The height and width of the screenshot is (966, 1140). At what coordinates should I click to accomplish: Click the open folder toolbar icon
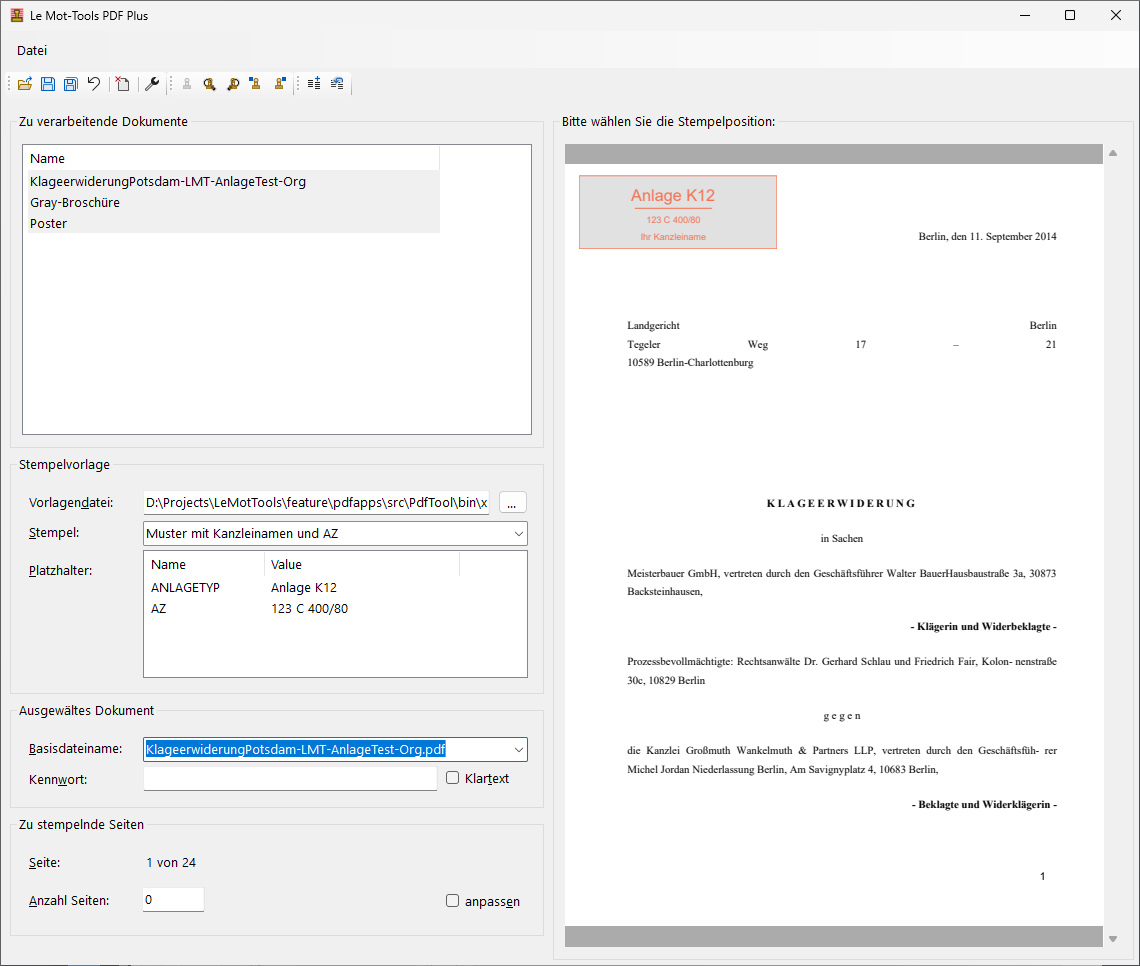click(25, 84)
